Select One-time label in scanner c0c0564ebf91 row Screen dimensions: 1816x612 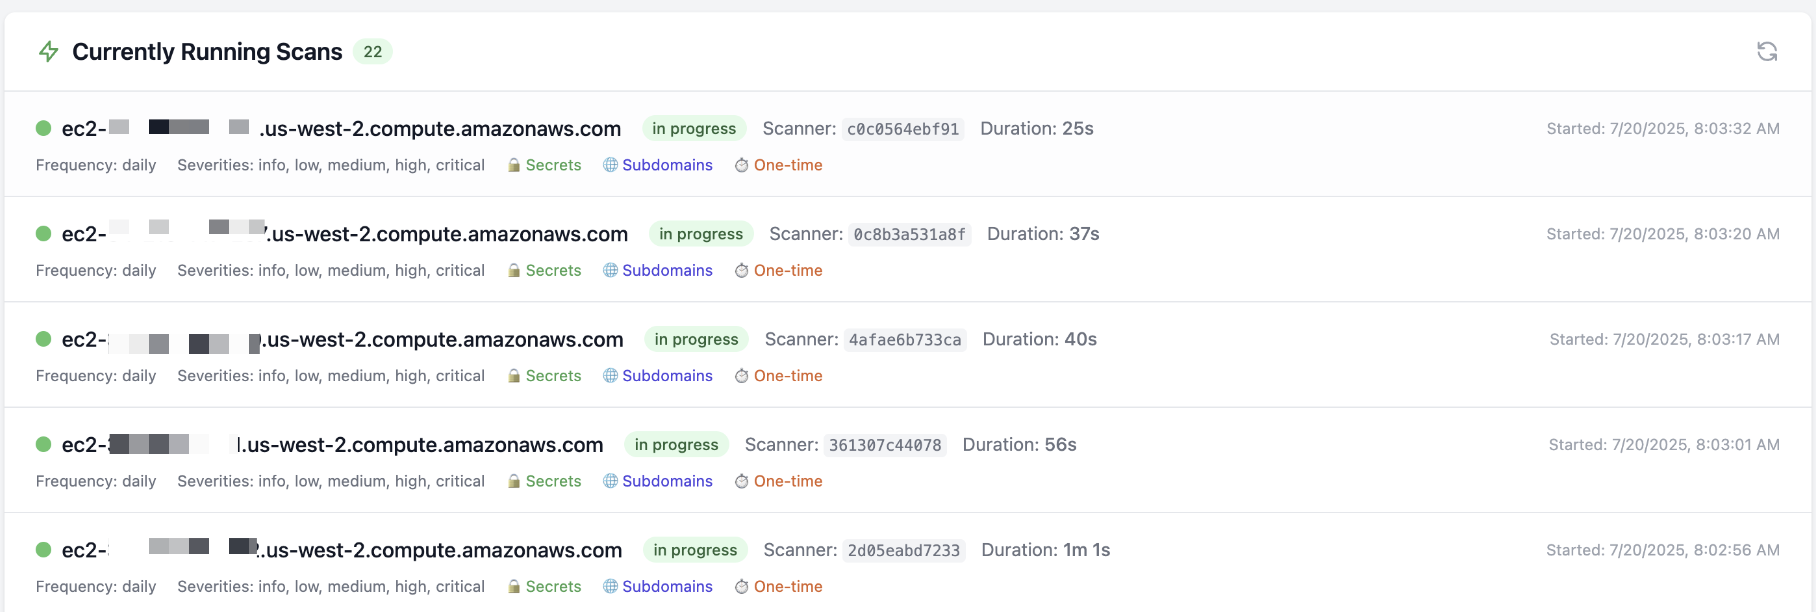coord(788,165)
